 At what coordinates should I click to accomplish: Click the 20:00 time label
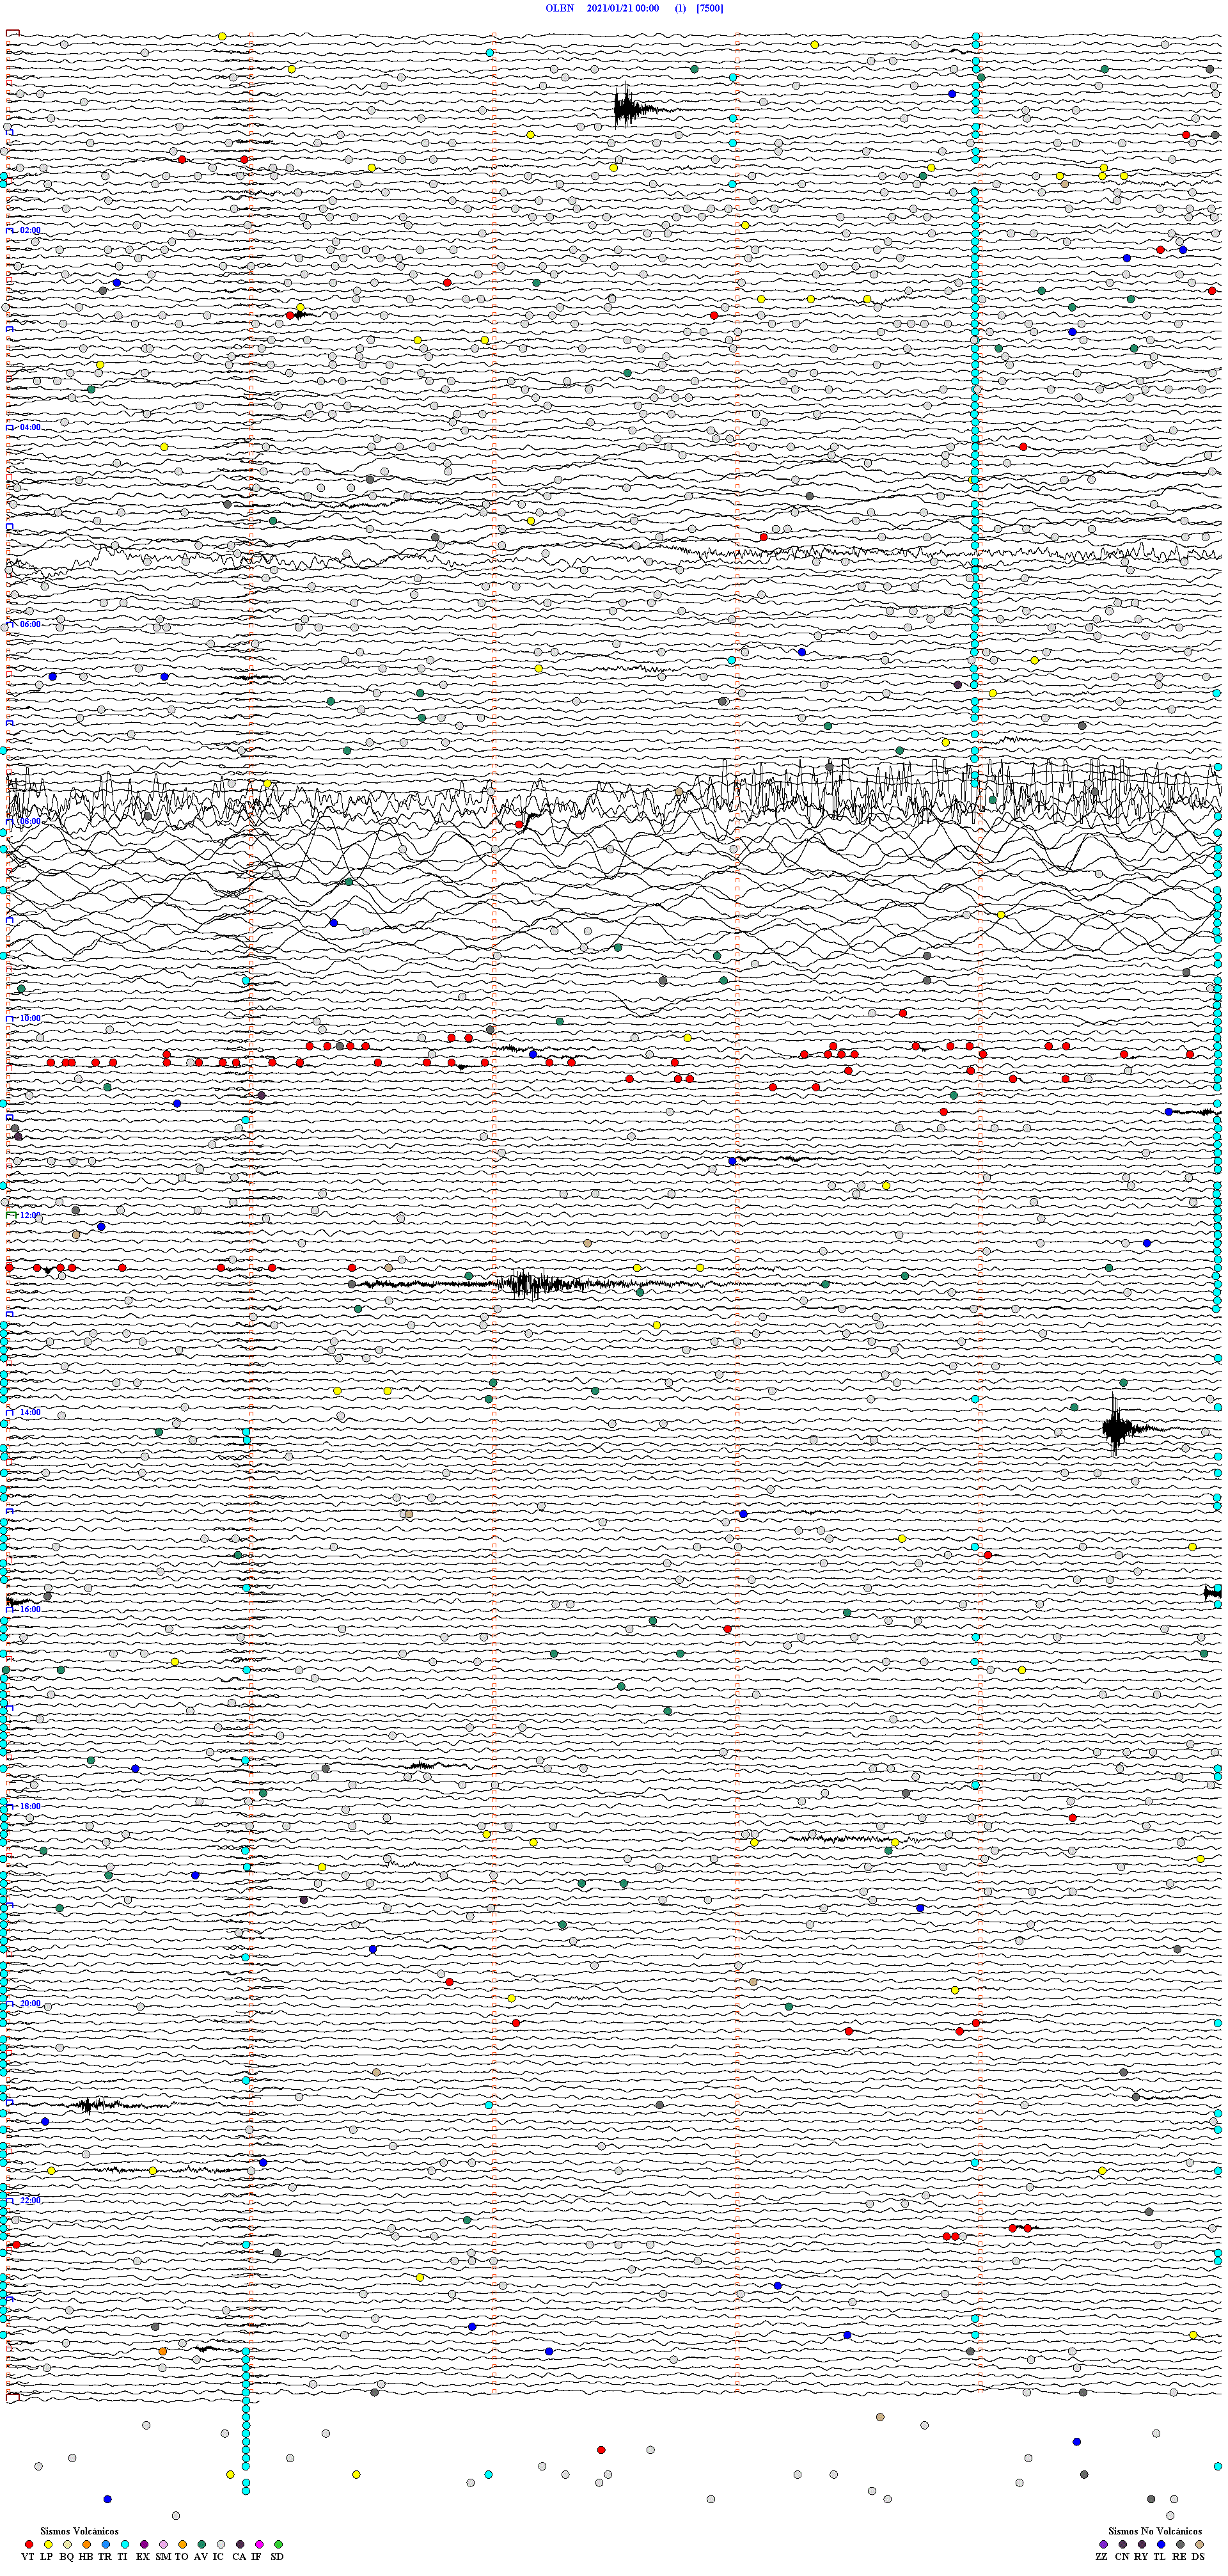pos(30,2003)
